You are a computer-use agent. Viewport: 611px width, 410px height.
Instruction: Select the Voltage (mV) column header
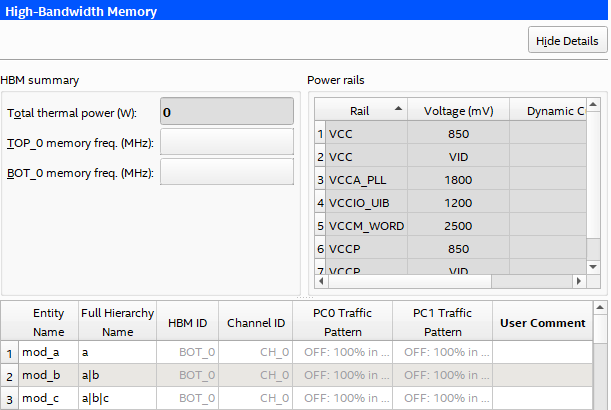coord(459,110)
